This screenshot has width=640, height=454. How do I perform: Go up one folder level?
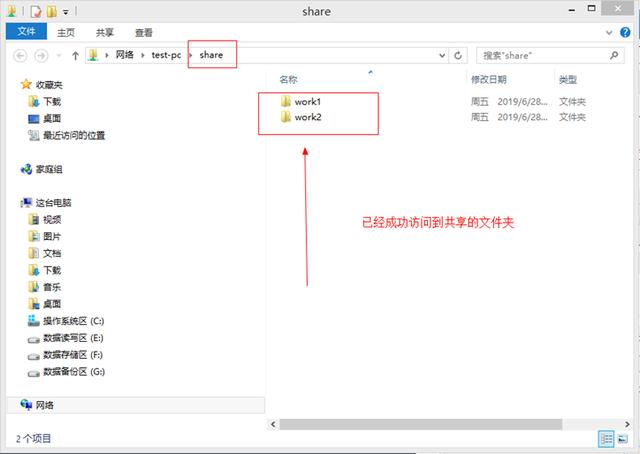(x=75, y=56)
